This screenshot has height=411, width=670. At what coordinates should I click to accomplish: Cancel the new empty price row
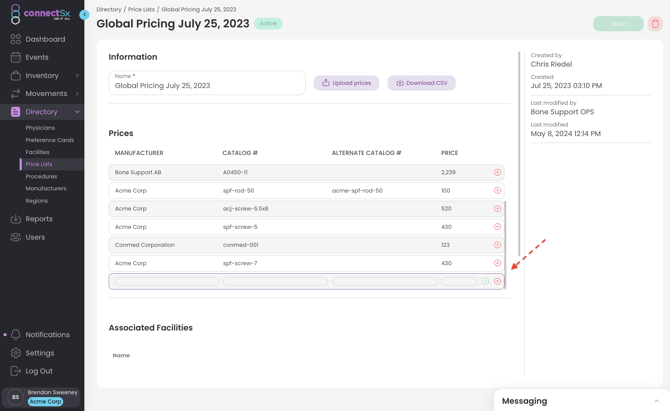[x=498, y=282]
